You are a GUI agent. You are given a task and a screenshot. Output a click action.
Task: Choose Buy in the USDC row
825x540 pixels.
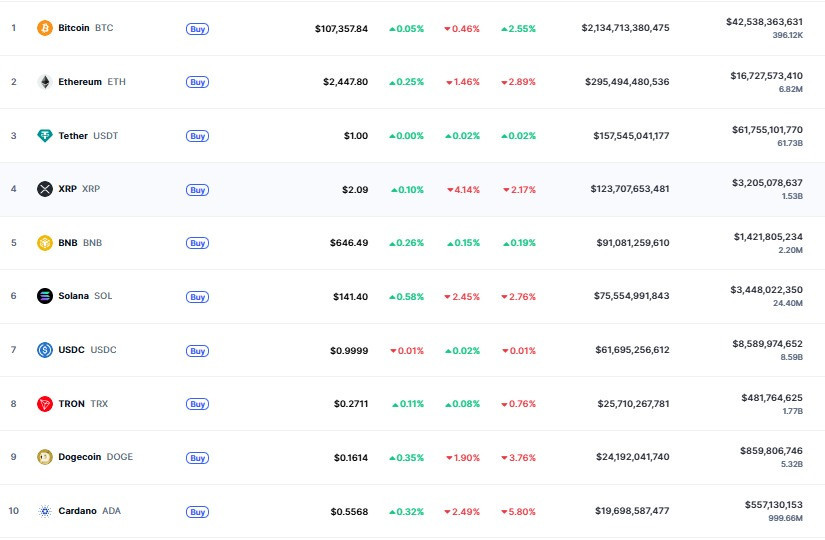click(x=197, y=351)
